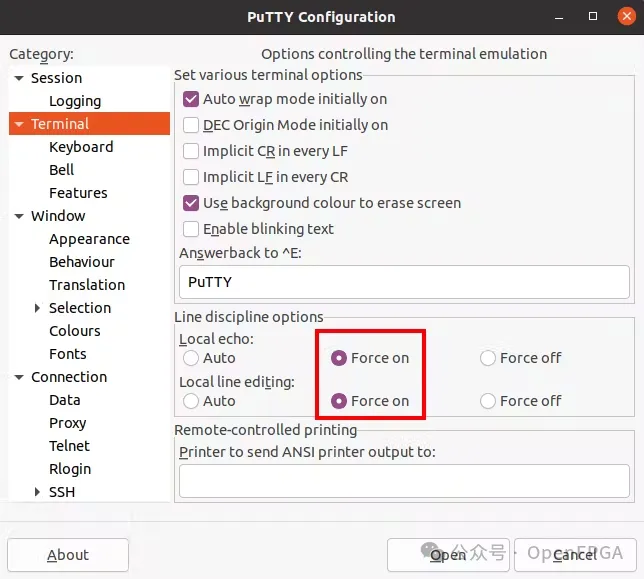Select the Terminal category label
The width and height of the screenshot is (644, 579).
click(60, 124)
